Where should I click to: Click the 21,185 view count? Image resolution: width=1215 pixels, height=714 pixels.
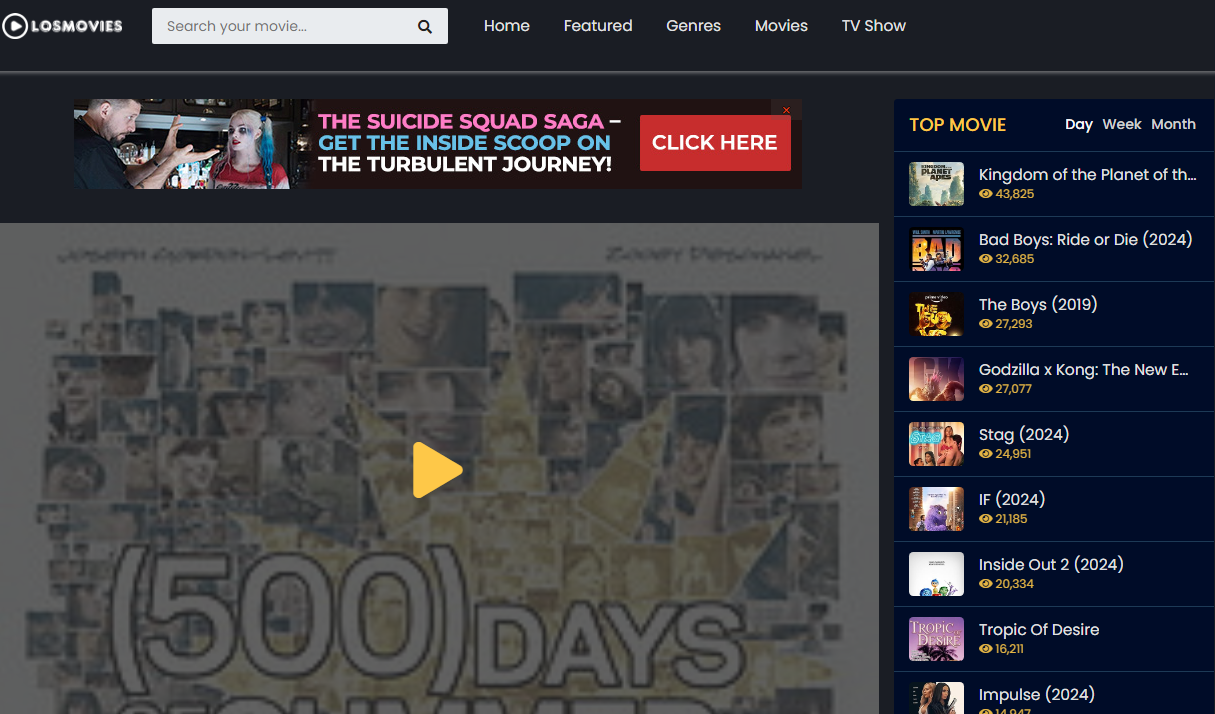[x=1012, y=519]
